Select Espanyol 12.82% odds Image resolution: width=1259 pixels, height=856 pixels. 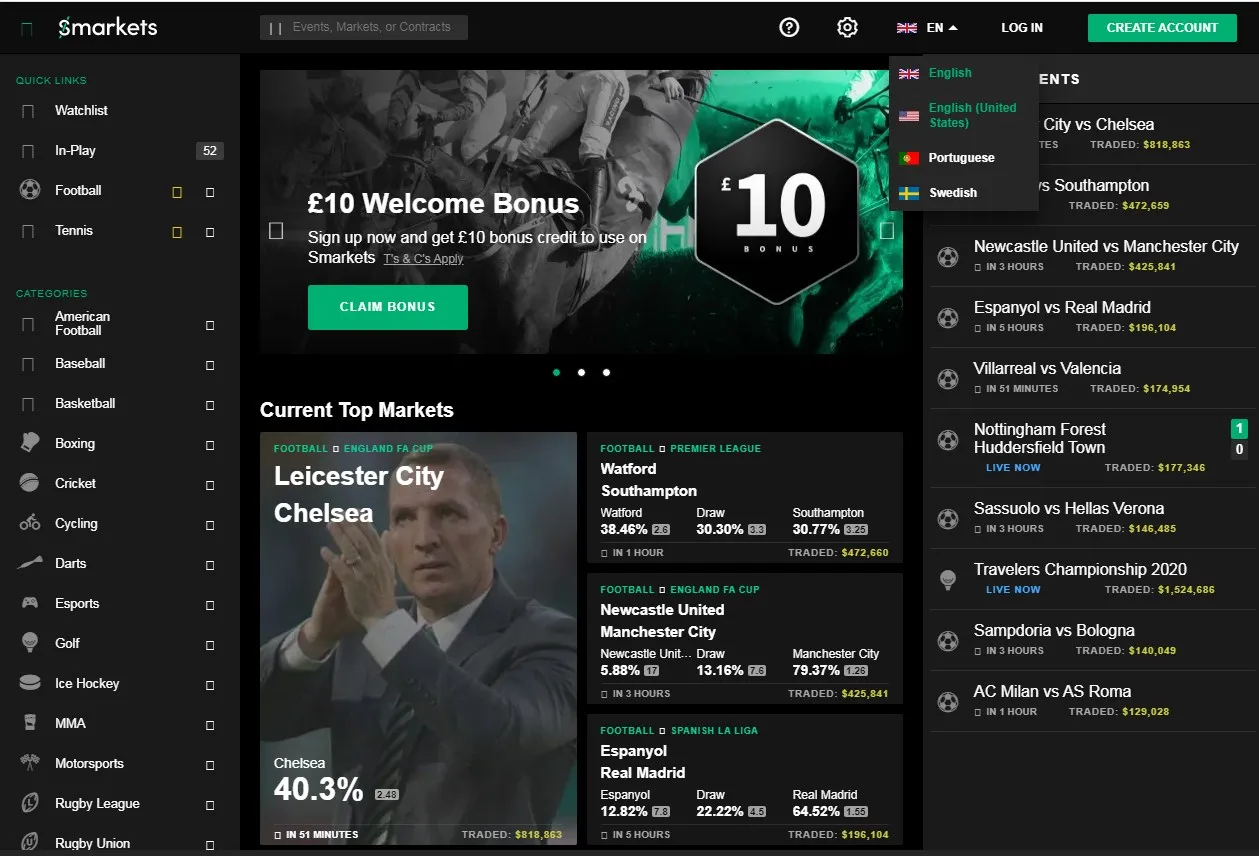click(636, 804)
